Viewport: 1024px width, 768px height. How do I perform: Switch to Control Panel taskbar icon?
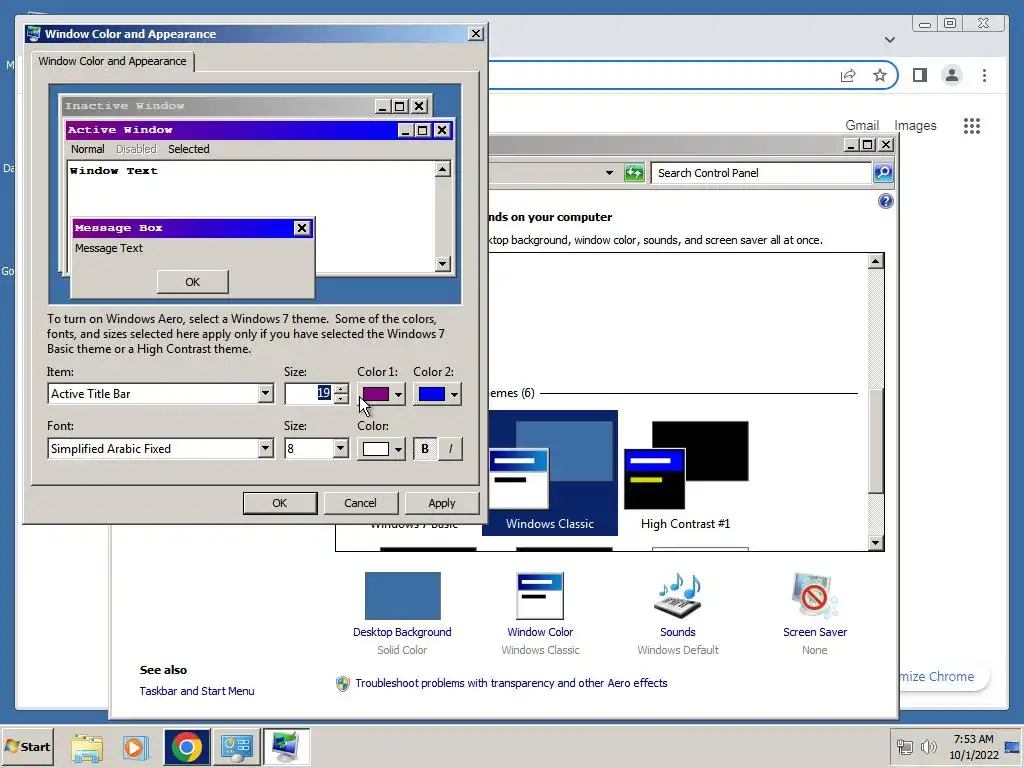pos(236,747)
